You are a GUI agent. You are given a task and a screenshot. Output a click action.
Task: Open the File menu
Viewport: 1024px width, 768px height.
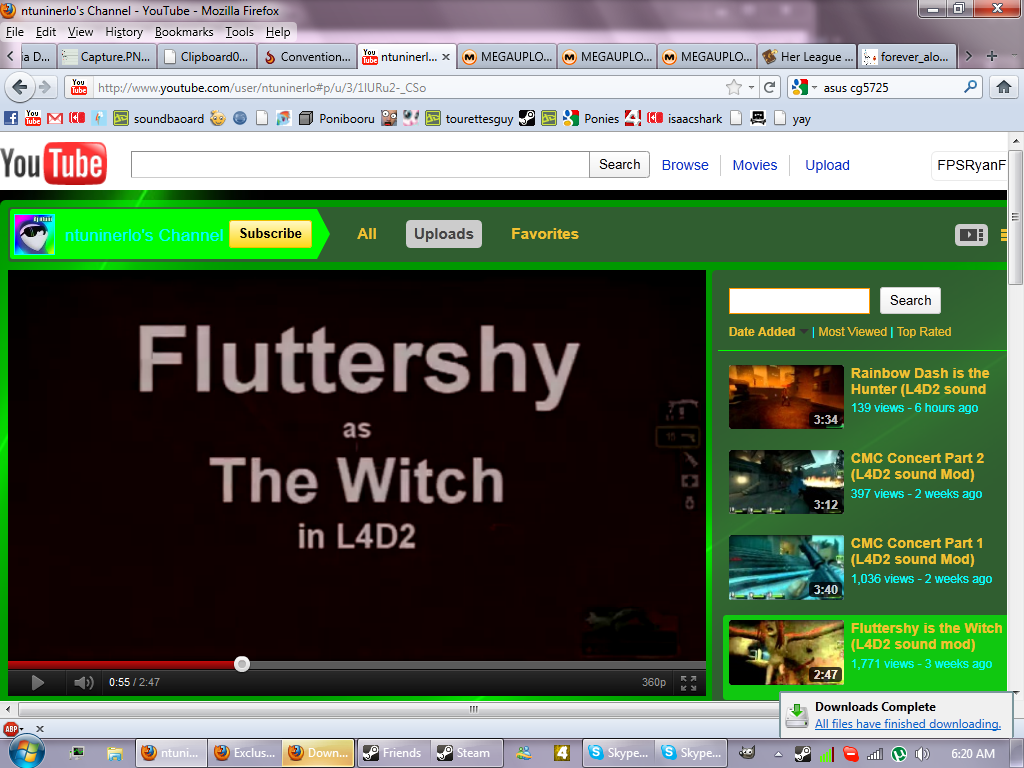tap(14, 32)
